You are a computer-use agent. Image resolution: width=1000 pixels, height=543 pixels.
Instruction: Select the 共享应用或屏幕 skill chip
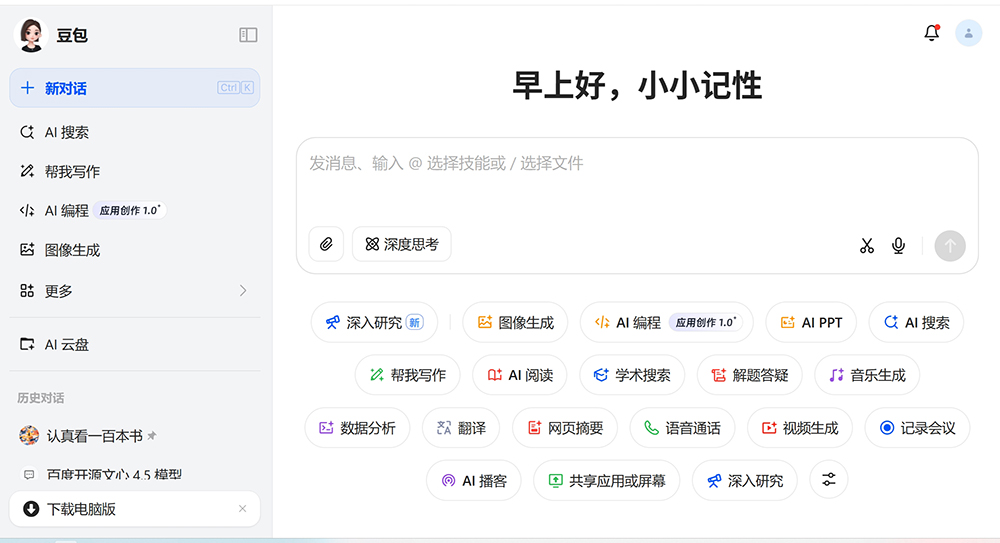607,480
